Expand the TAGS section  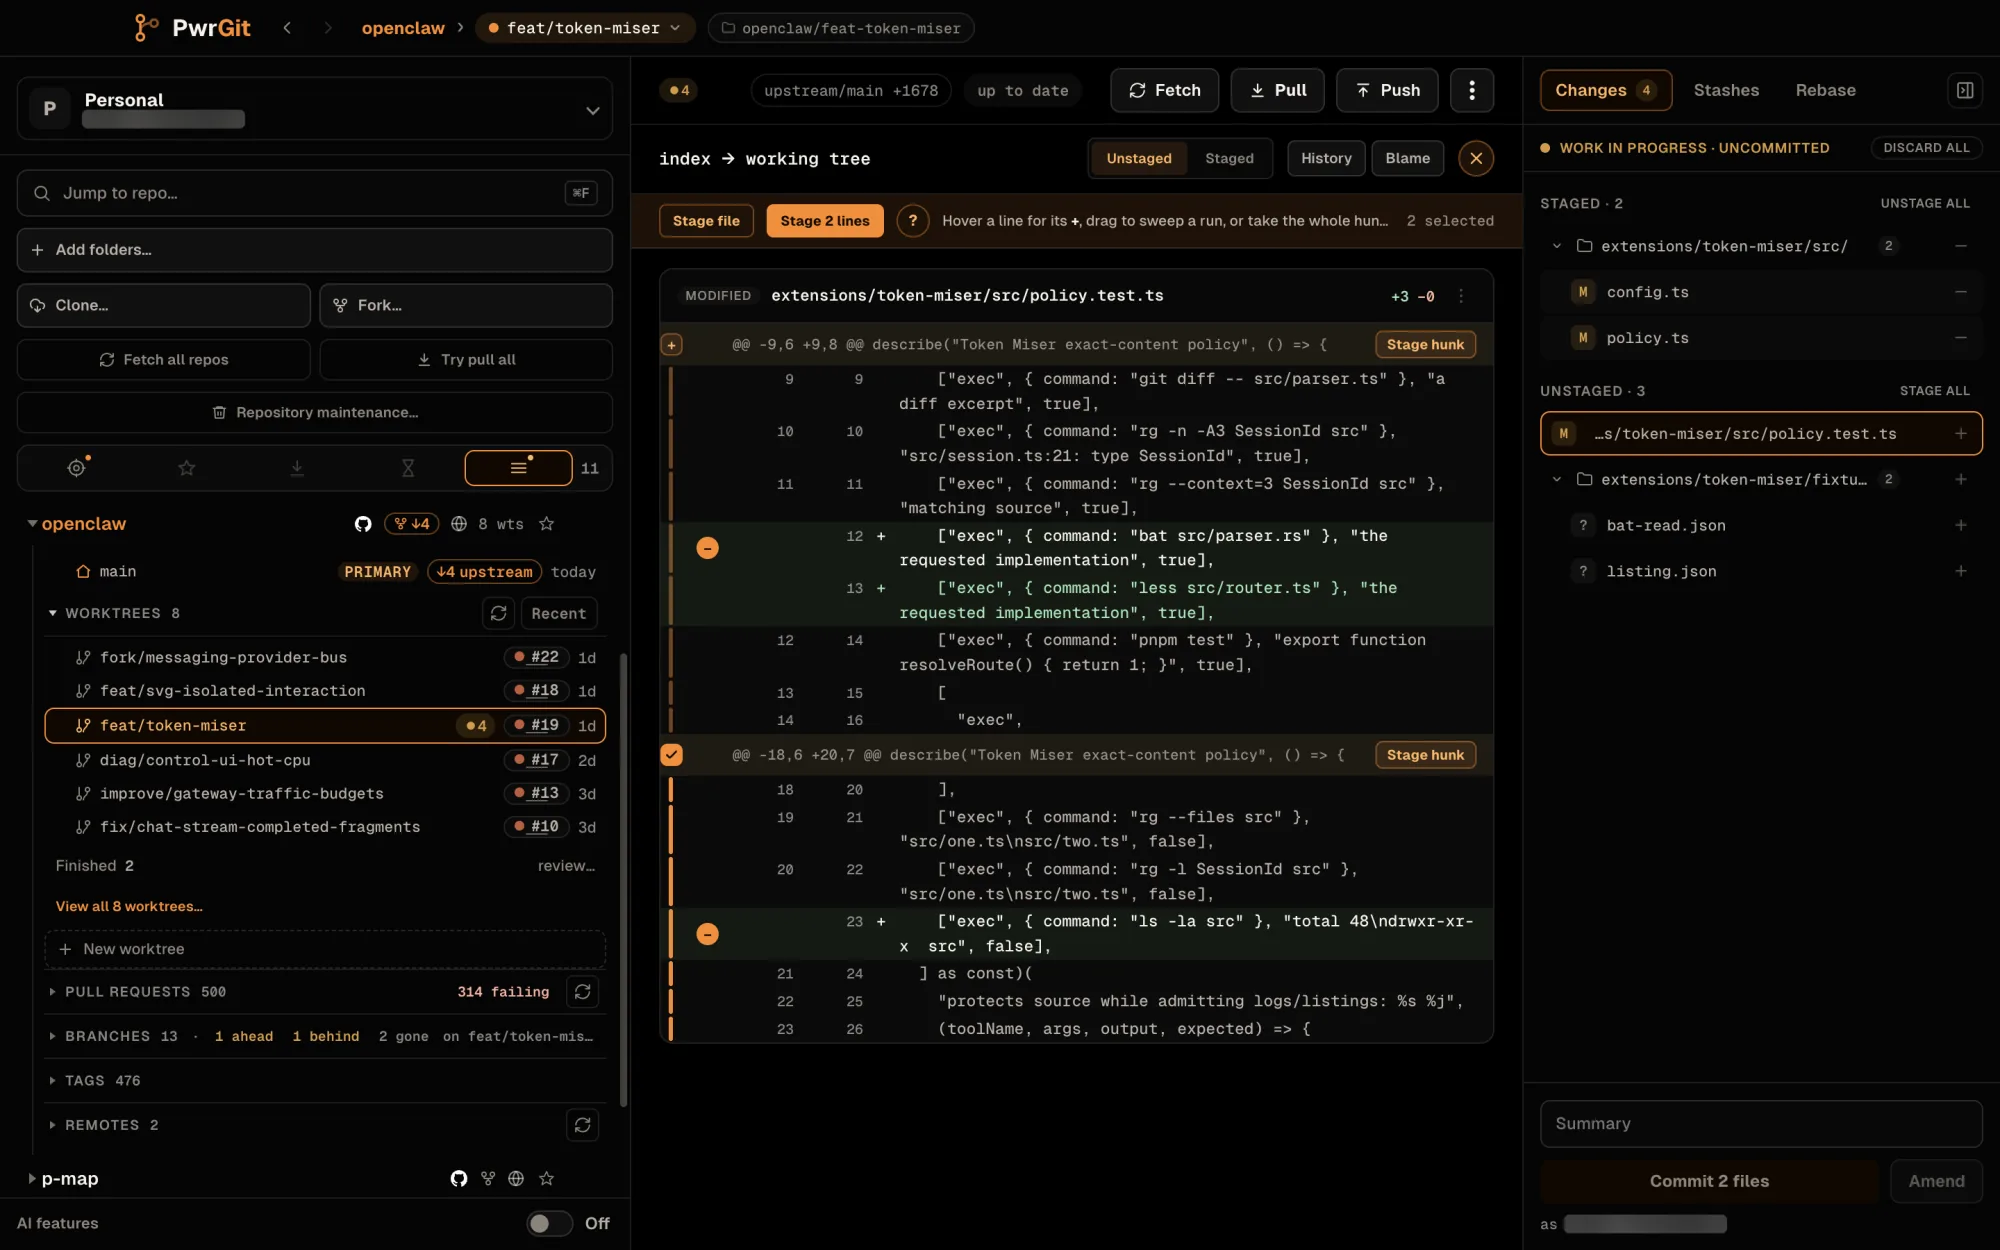(52, 1081)
